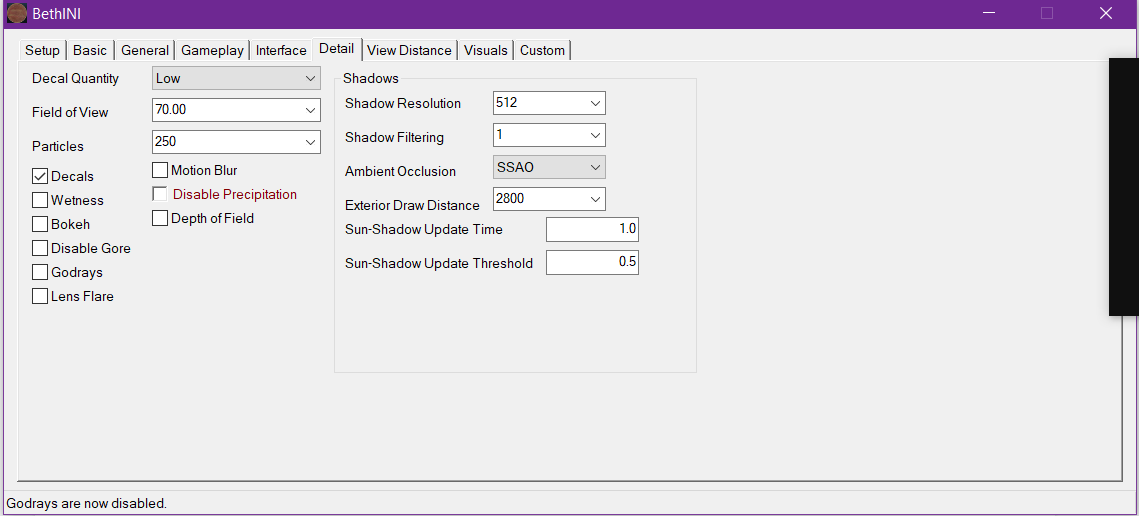The image size is (1139, 516).
Task: Click the 'Decal Quantity' label
Action: coord(76,78)
